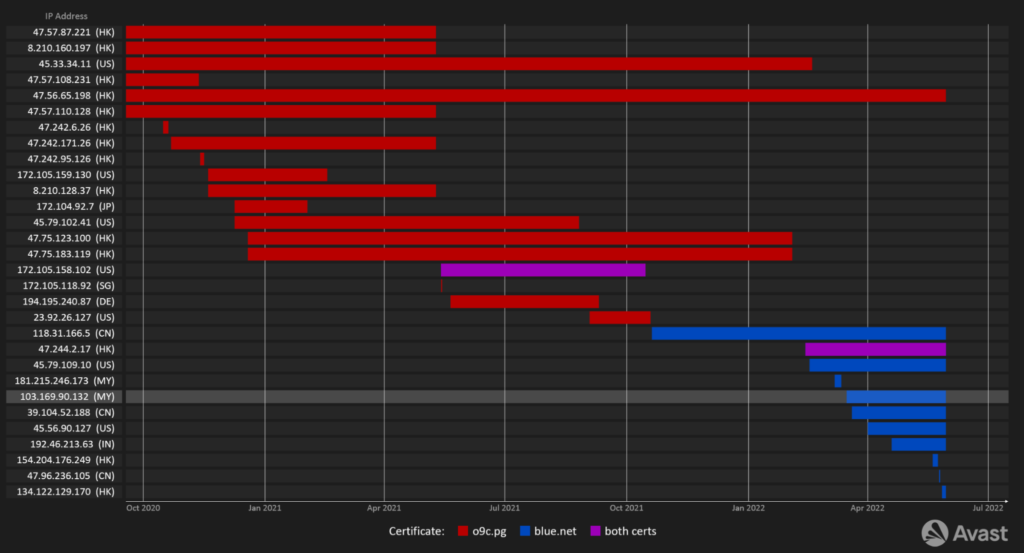Screen dimensions: 1024x553
Task: Click the red bar for 23.92.26.127
Action: tap(620, 317)
